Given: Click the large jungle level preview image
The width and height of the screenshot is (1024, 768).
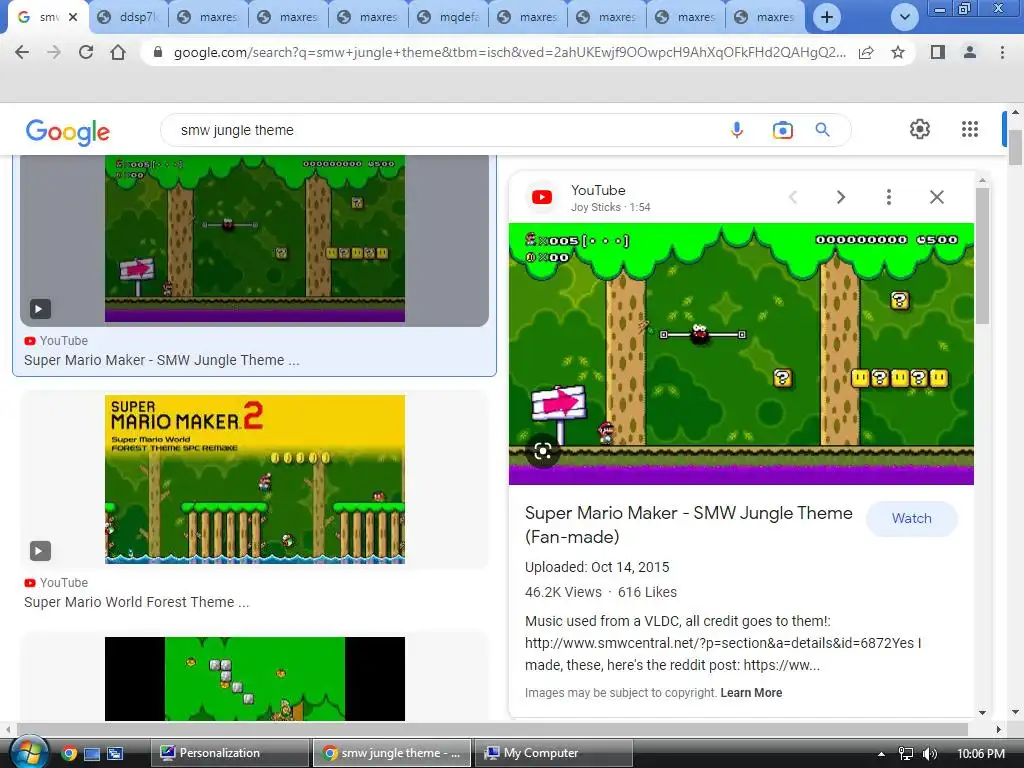Looking at the screenshot, I should [x=741, y=353].
